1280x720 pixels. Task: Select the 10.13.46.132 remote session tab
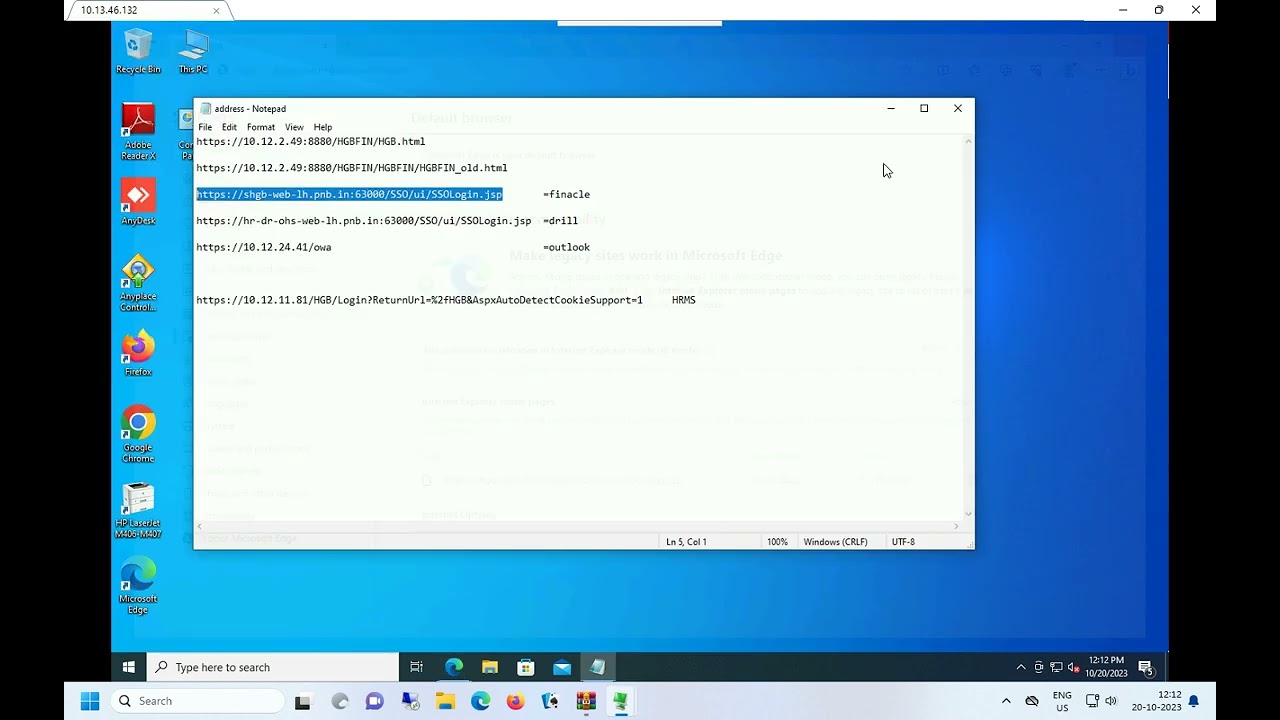[x=148, y=10]
